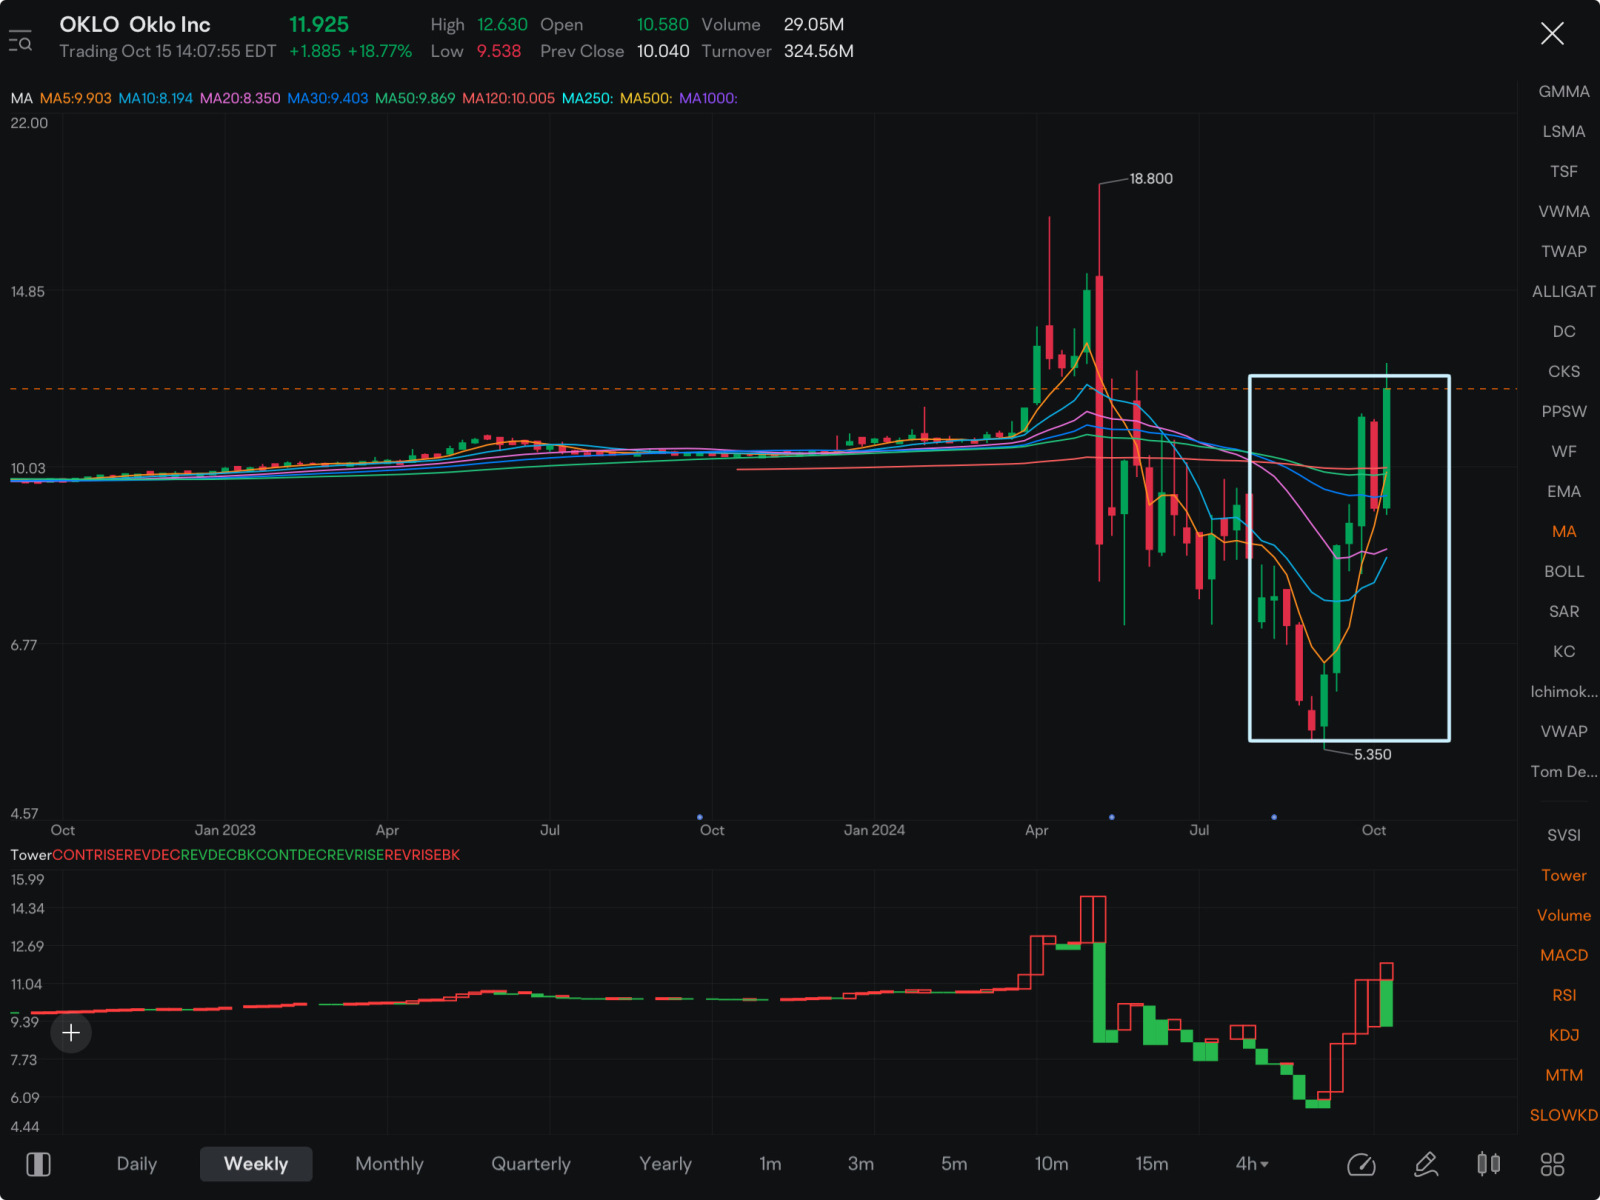The width and height of the screenshot is (1600, 1200).
Task: Select the 3m interval
Action: pos(861,1164)
